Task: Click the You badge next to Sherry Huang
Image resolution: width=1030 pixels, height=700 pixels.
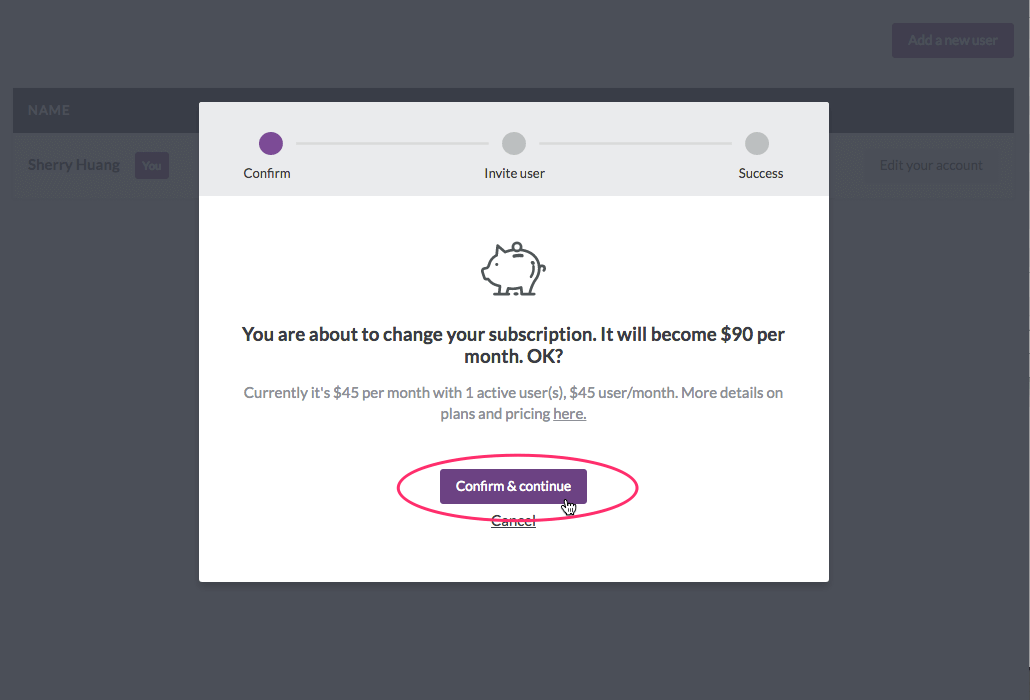Action: [152, 165]
